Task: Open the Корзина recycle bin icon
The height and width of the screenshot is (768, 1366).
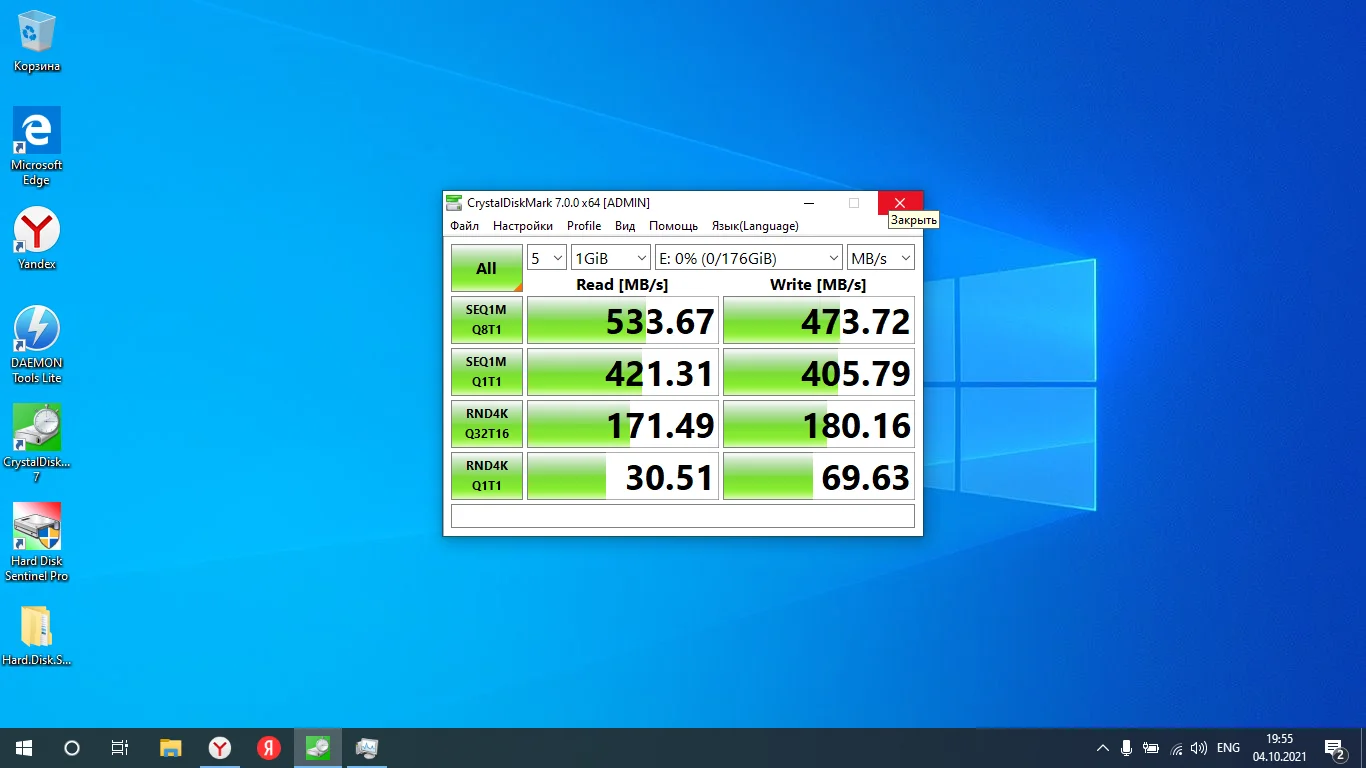Action: tap(37, 41)
